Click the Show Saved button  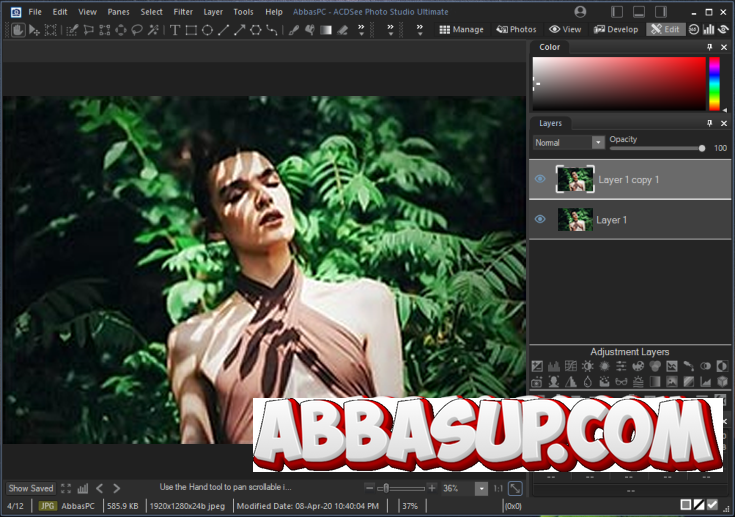pyautogui.click(x=30, y=488)
